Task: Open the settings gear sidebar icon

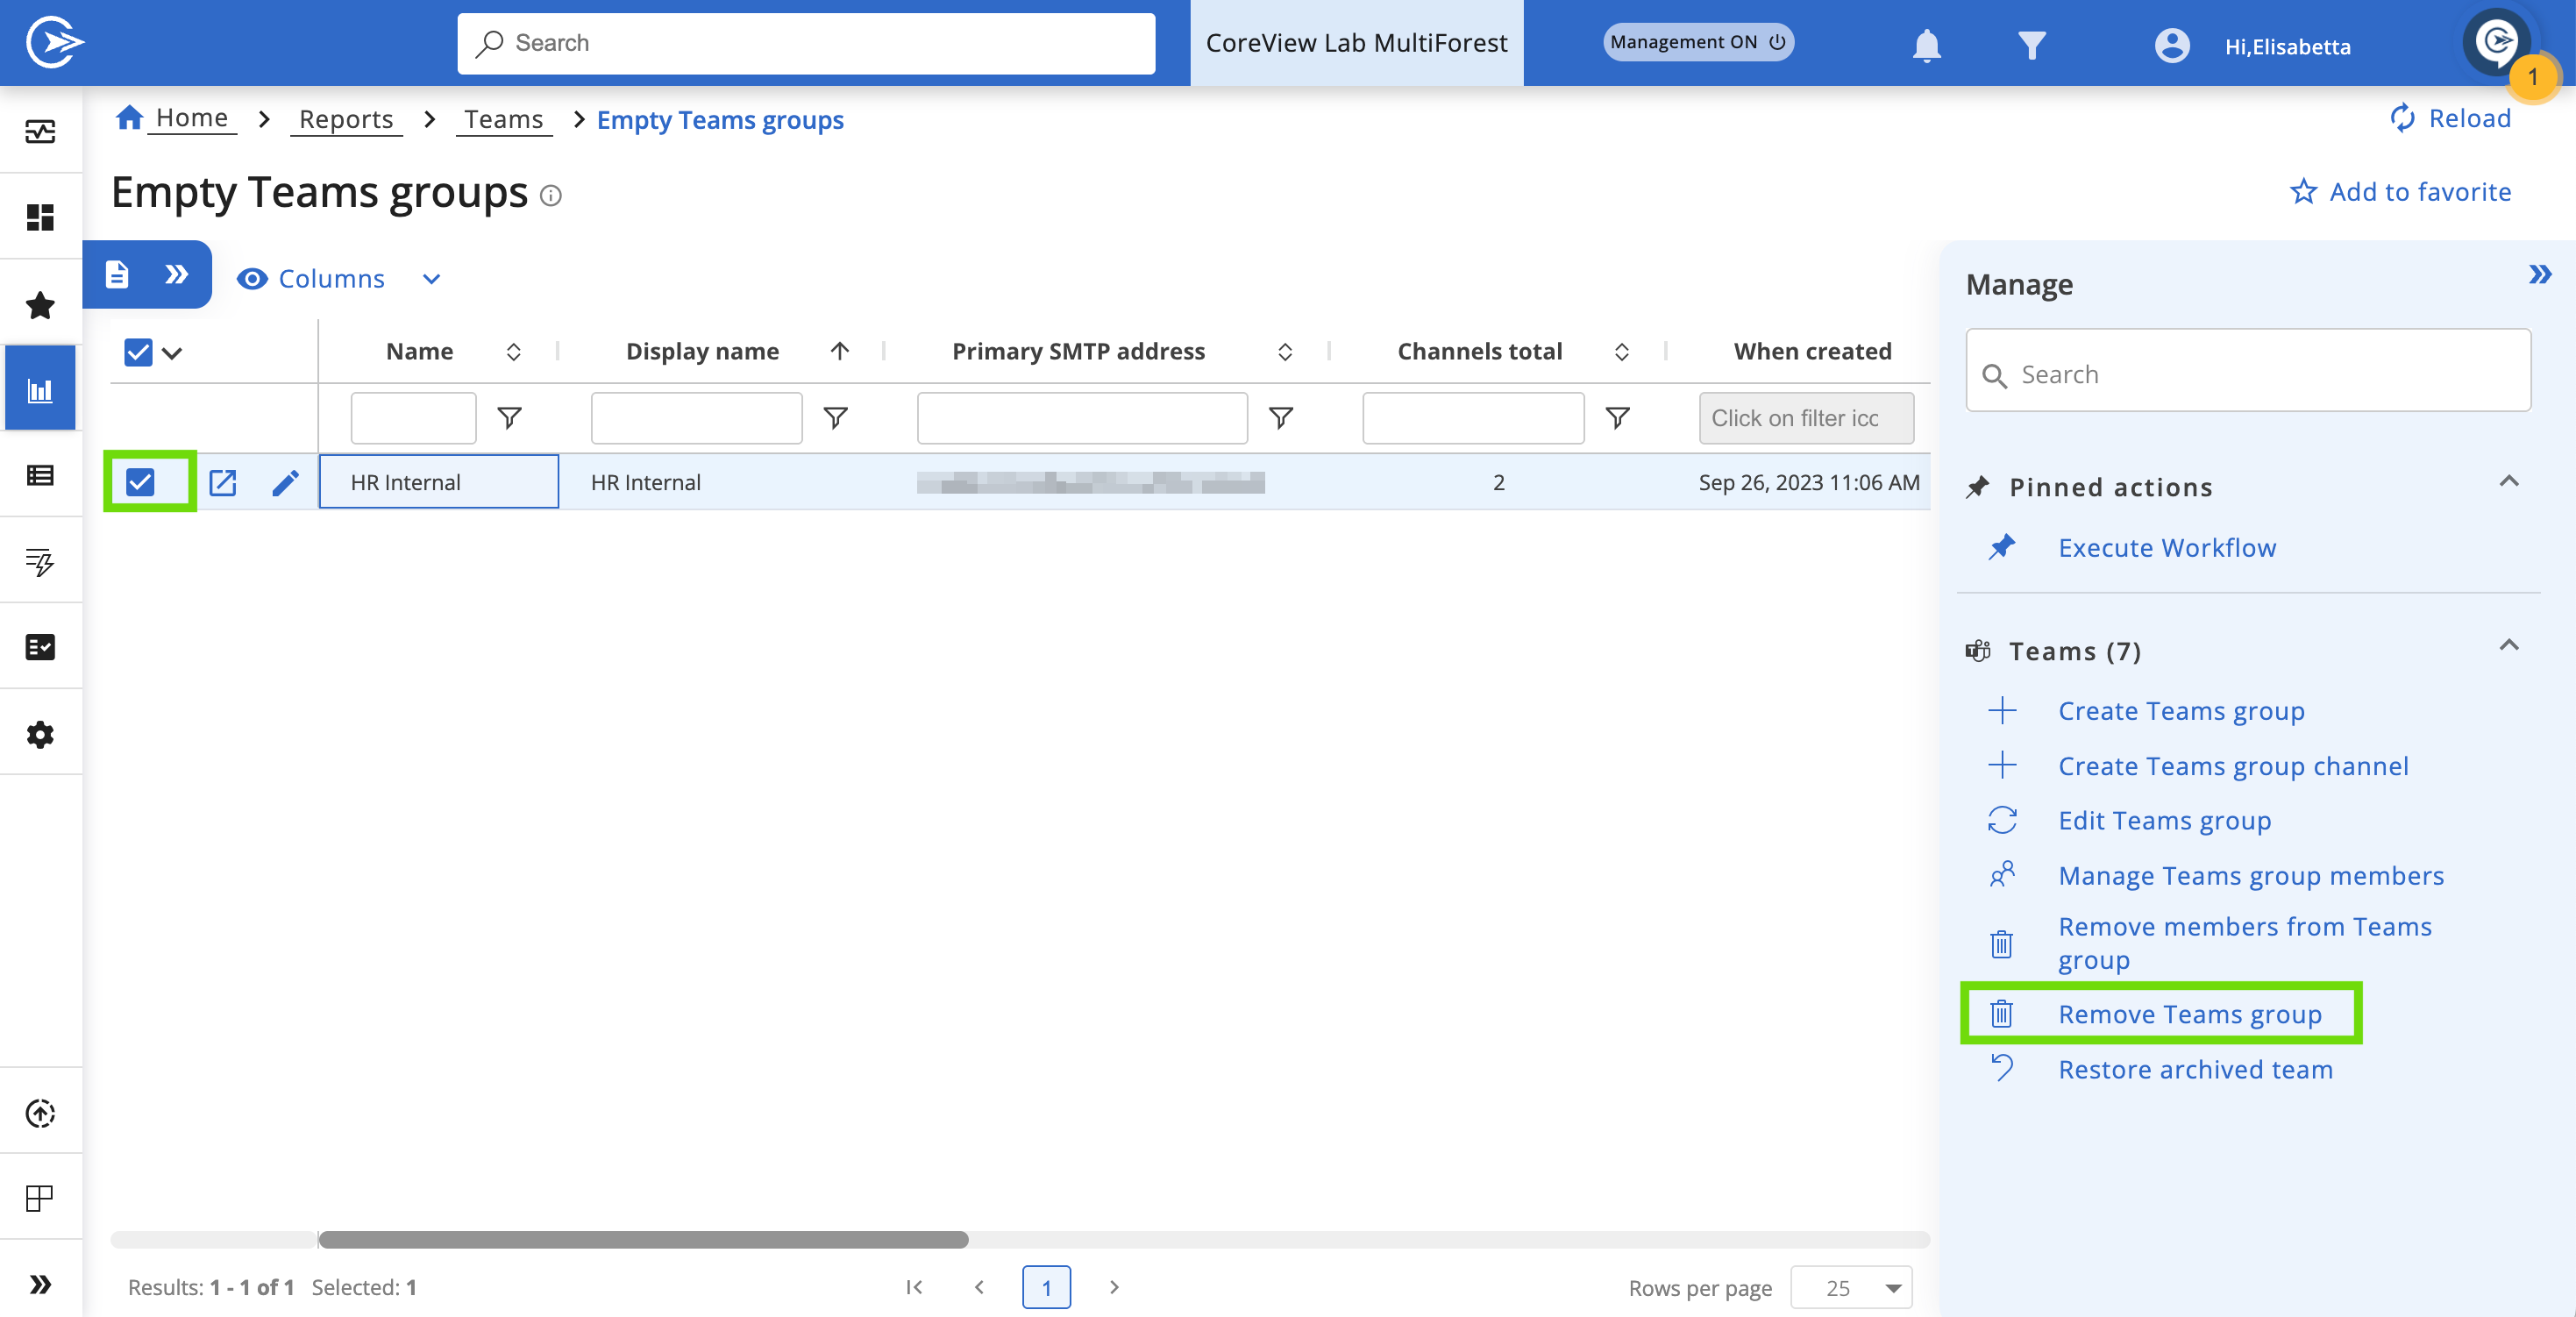Action: coord(40,734)
